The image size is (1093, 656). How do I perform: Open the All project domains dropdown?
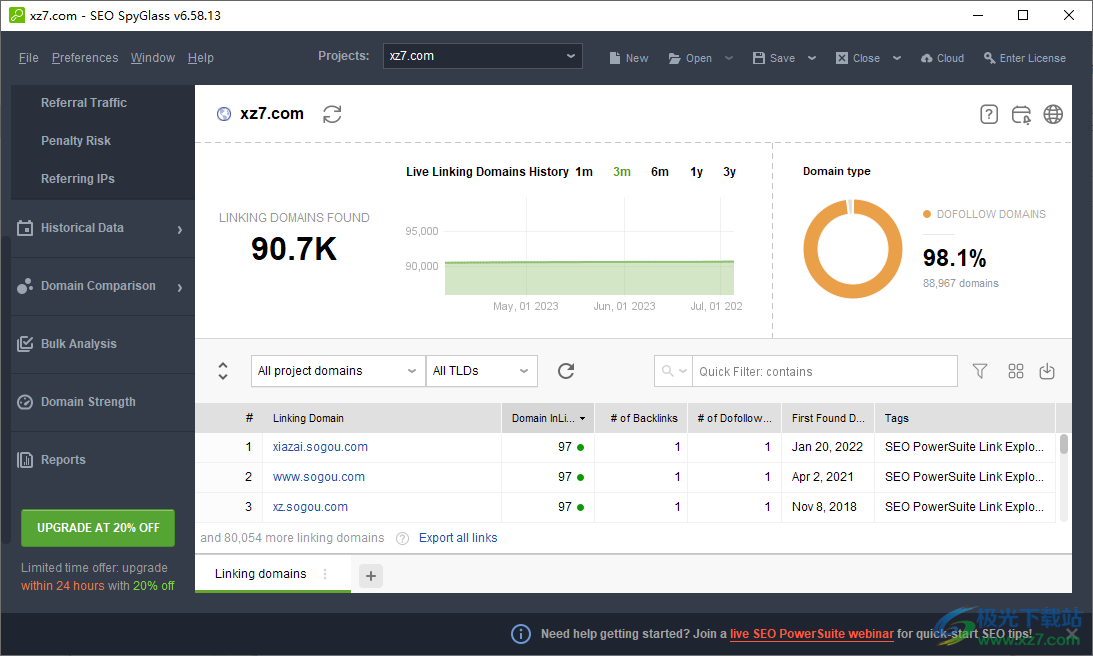338,371
